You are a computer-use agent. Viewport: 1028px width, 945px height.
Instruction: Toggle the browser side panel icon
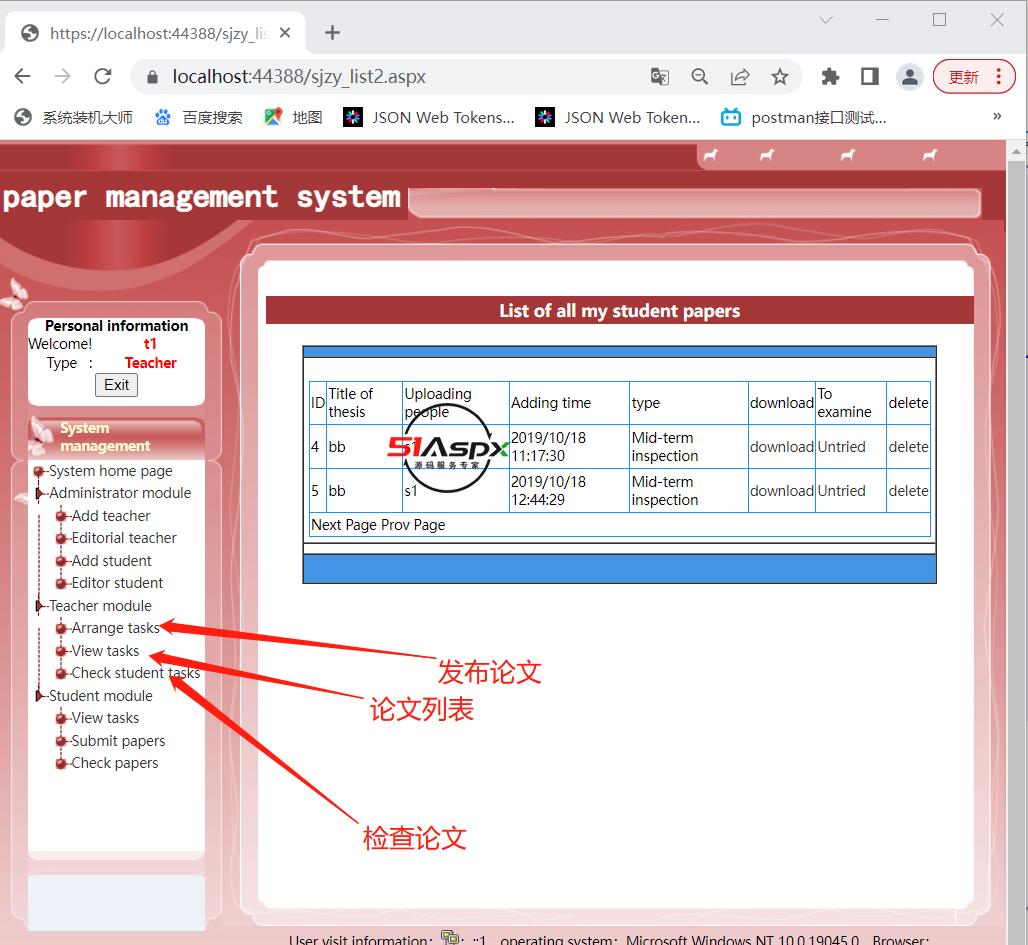click(869, 77)
